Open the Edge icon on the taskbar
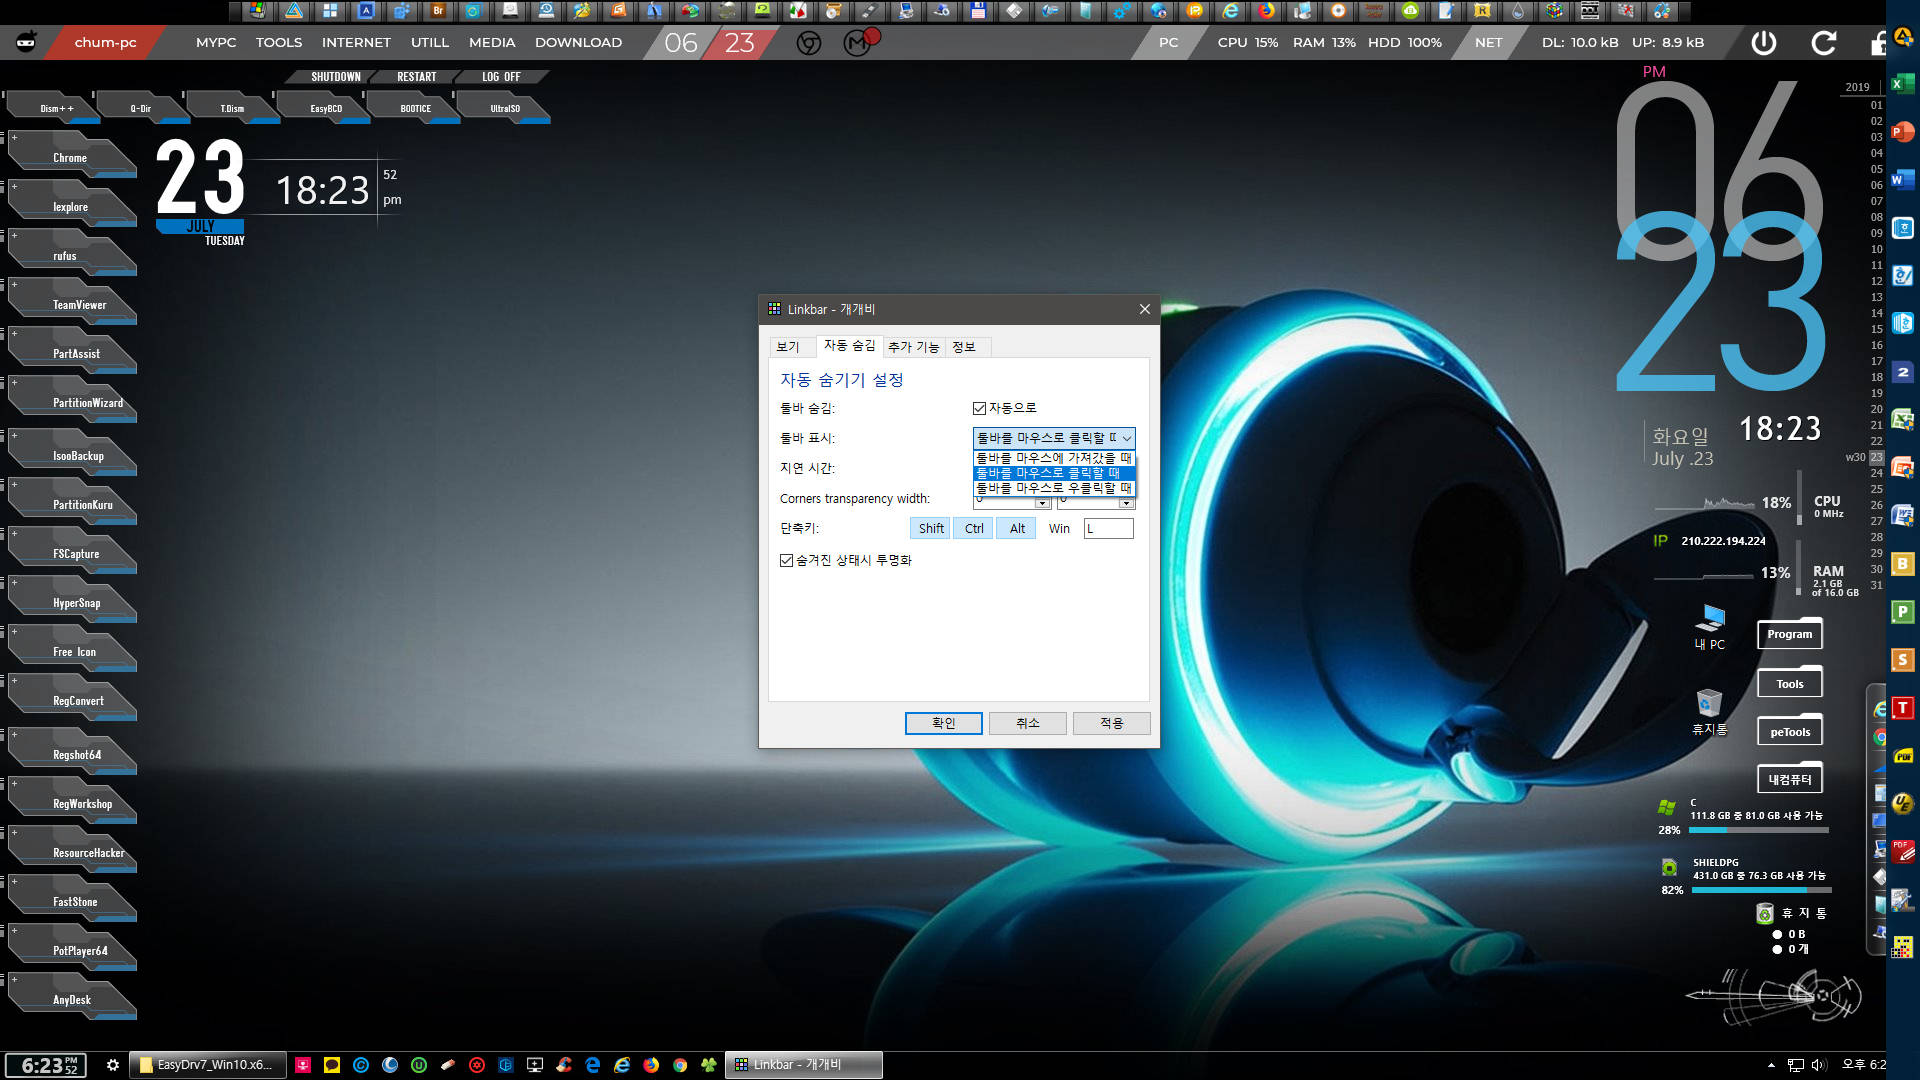The width and height of the screenshot is (1920, 1080). 593,1065
